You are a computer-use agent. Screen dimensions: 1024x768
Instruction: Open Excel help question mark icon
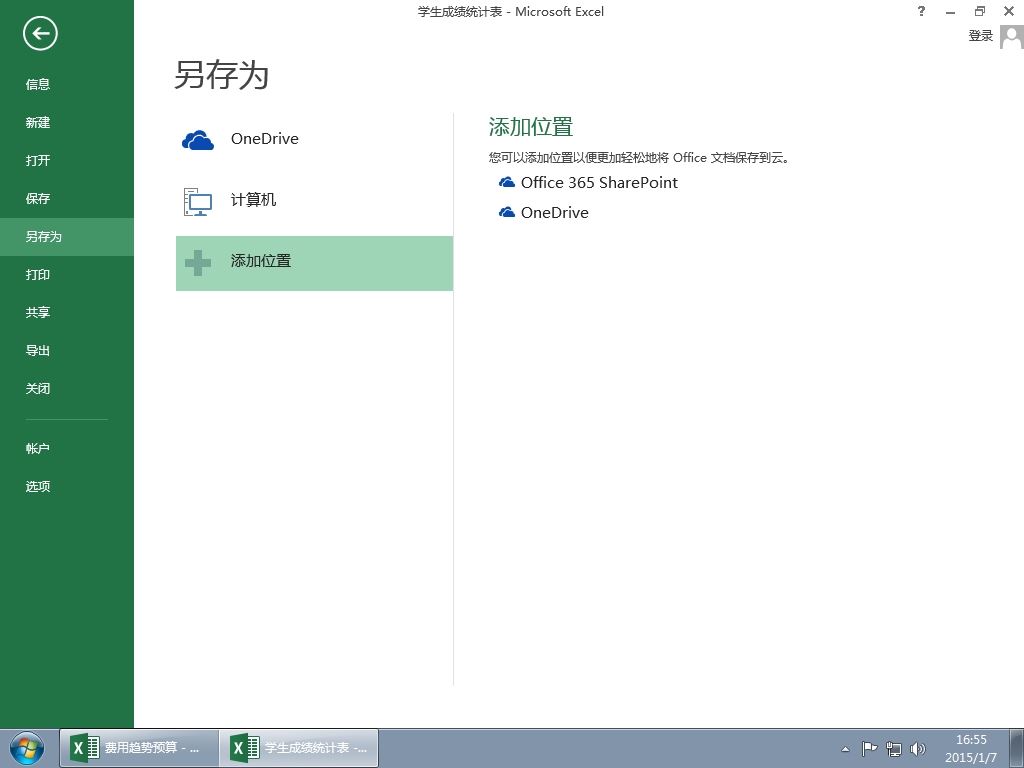pos(921,11)
